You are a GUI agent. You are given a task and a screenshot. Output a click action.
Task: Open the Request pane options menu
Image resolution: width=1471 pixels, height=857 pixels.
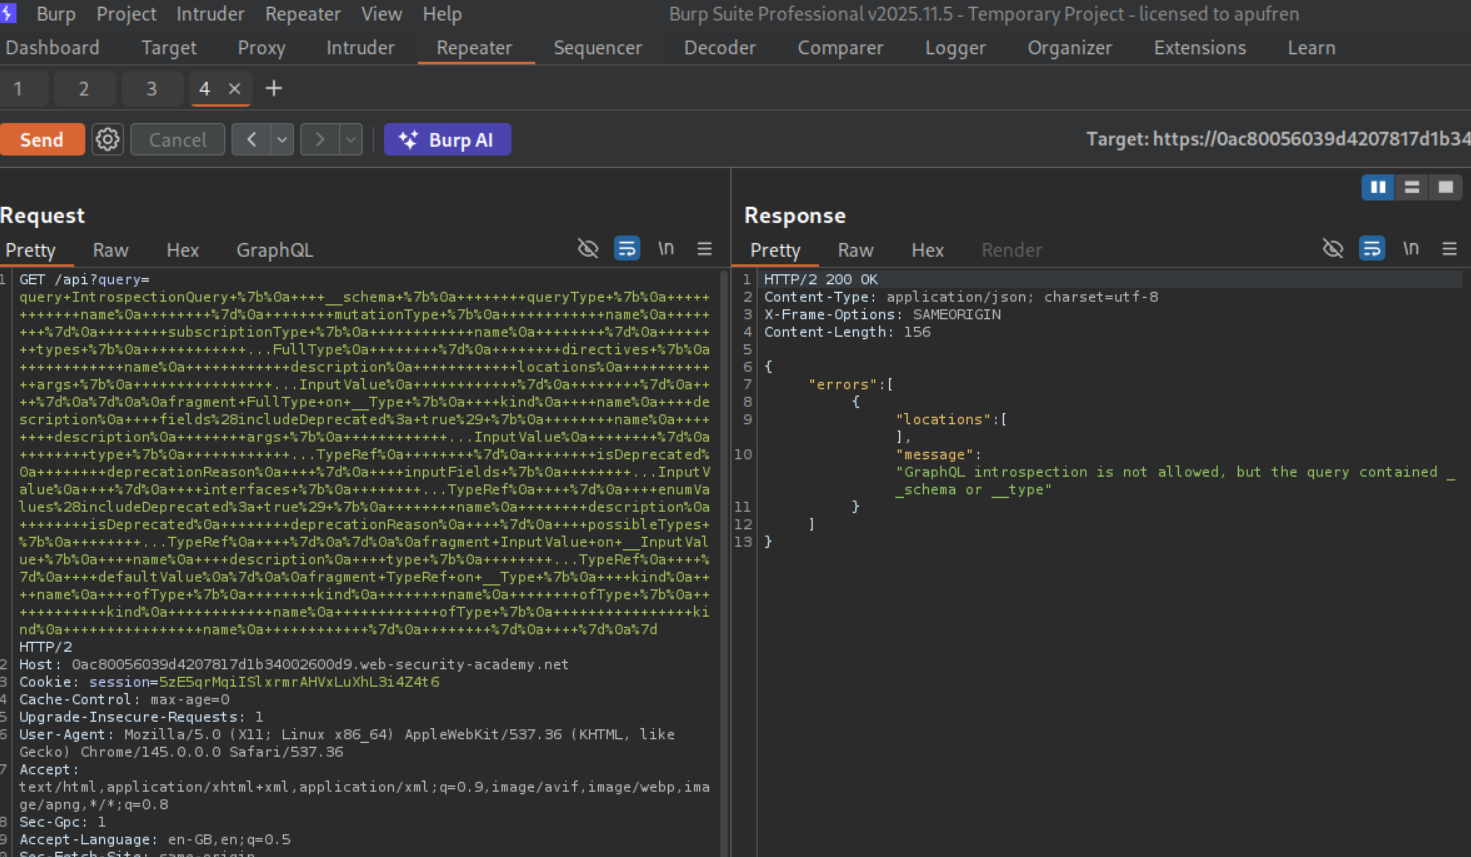(x=704, y=249)
